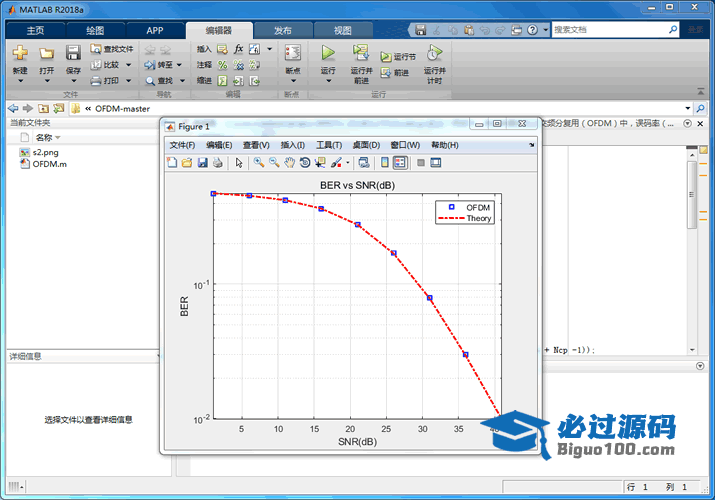The image size is (715, 500).
Task: Open the dropdown arrow under 运行
Action: coord(328,81)
